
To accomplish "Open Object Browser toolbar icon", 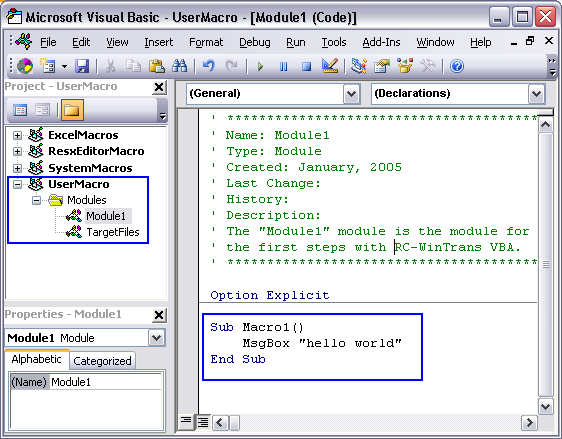I will point(405,66).
